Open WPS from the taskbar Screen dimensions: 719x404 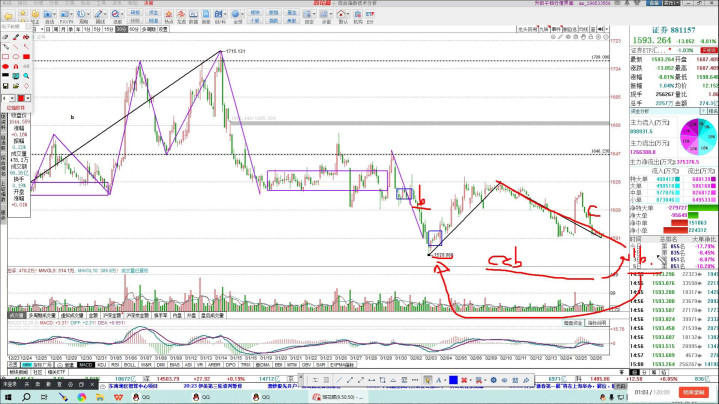click(118, 397)
